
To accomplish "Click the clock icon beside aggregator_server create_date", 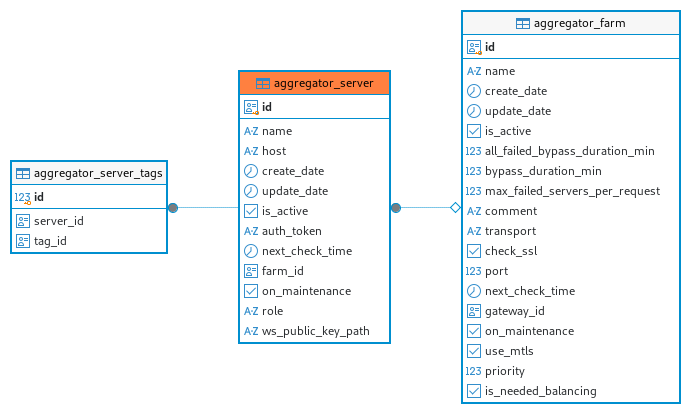I will pos(251,171).
